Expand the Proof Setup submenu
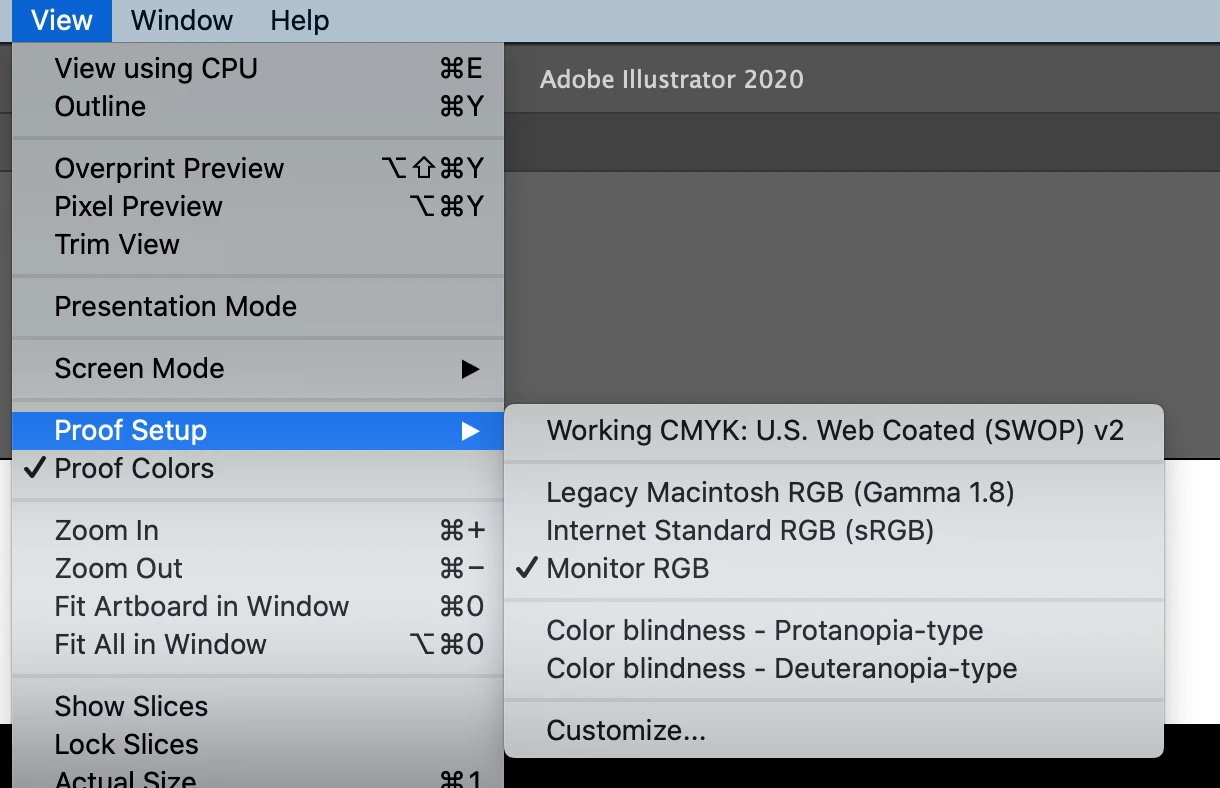This screenshot has height=788, width=1220. click(258, 431)
